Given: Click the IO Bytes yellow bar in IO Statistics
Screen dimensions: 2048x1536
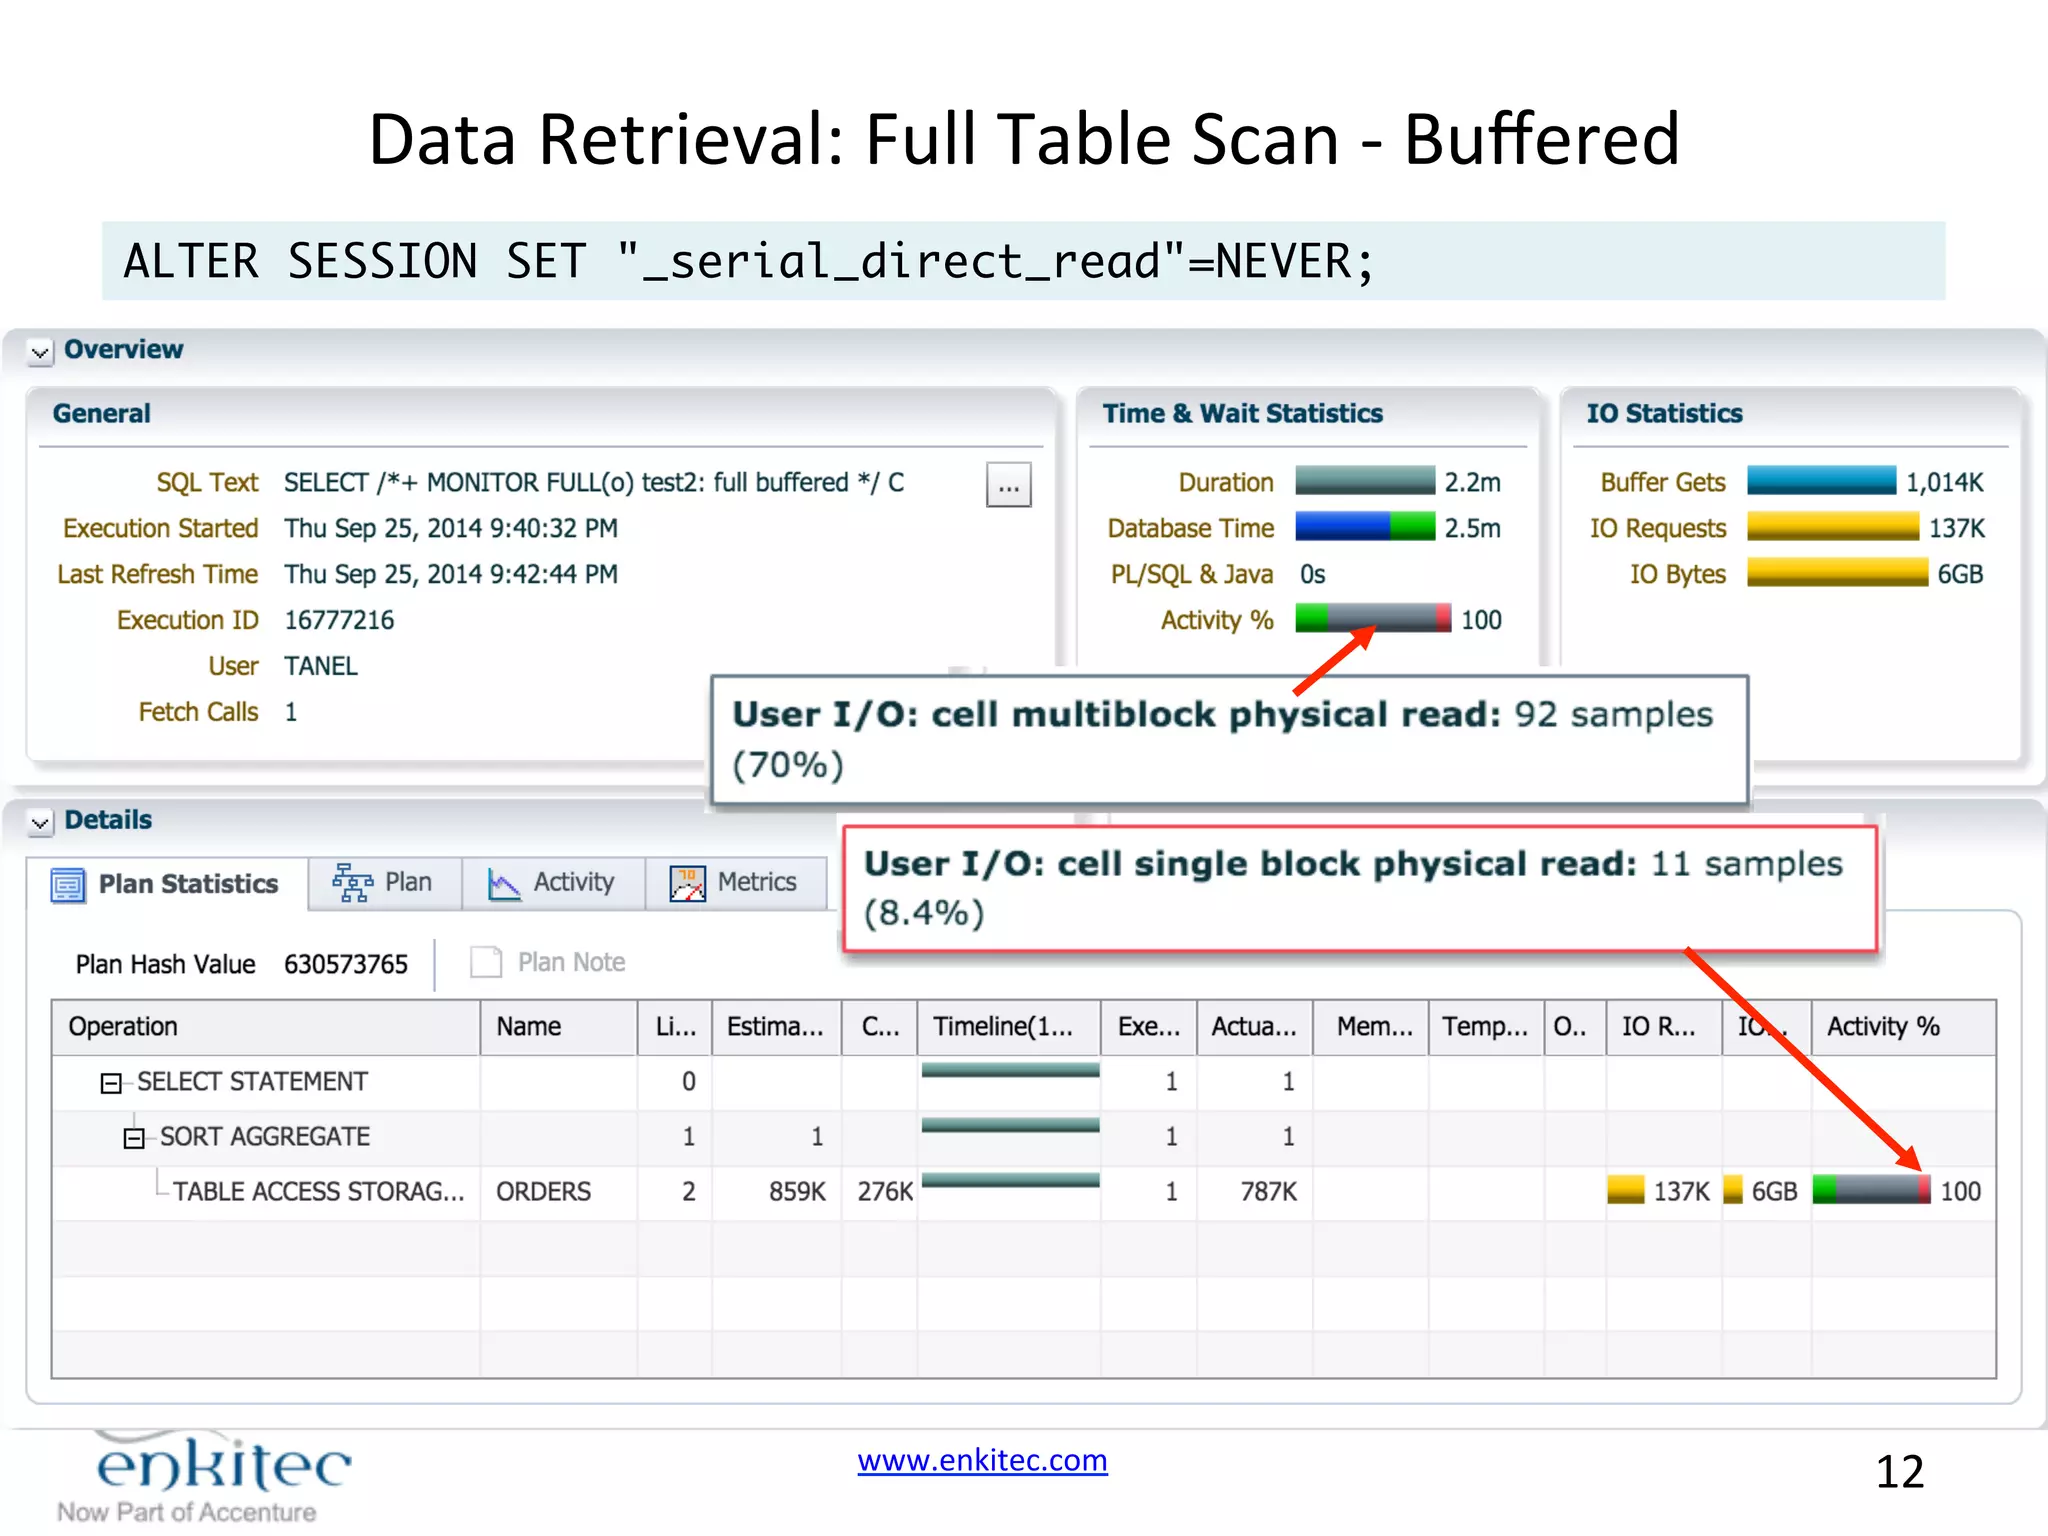Looking at the screenshot, I should click(x=1837, y=572).
